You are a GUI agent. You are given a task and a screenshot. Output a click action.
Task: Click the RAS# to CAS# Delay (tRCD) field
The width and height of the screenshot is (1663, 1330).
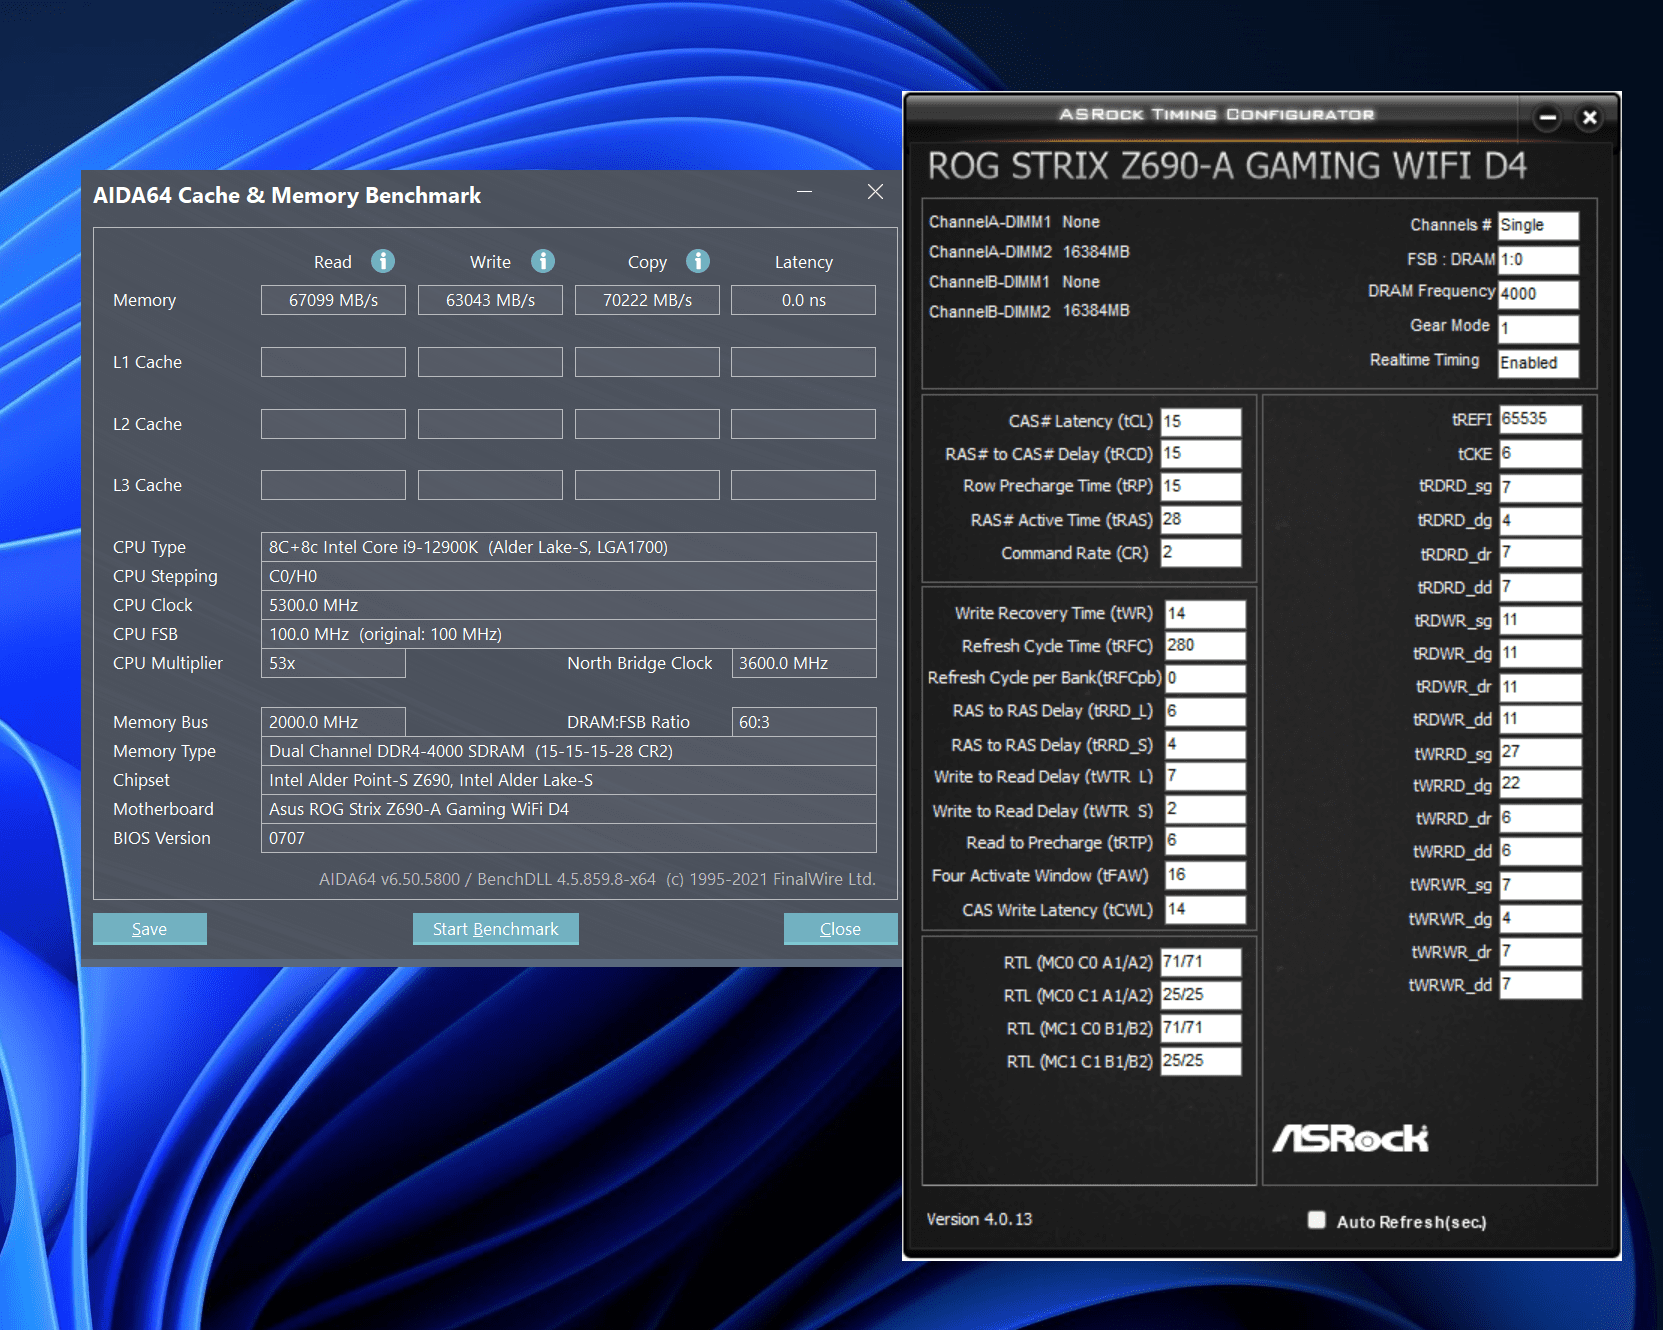tap(1201, 454)
